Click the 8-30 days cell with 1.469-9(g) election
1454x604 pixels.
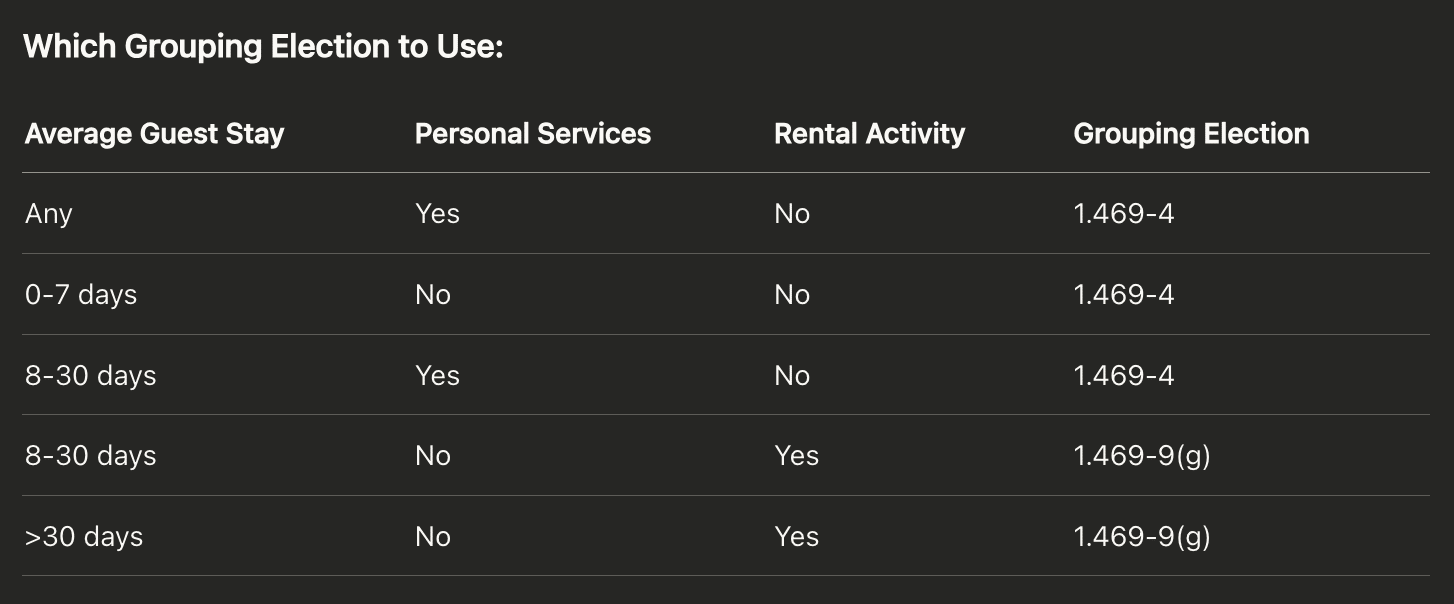point(91,456)
